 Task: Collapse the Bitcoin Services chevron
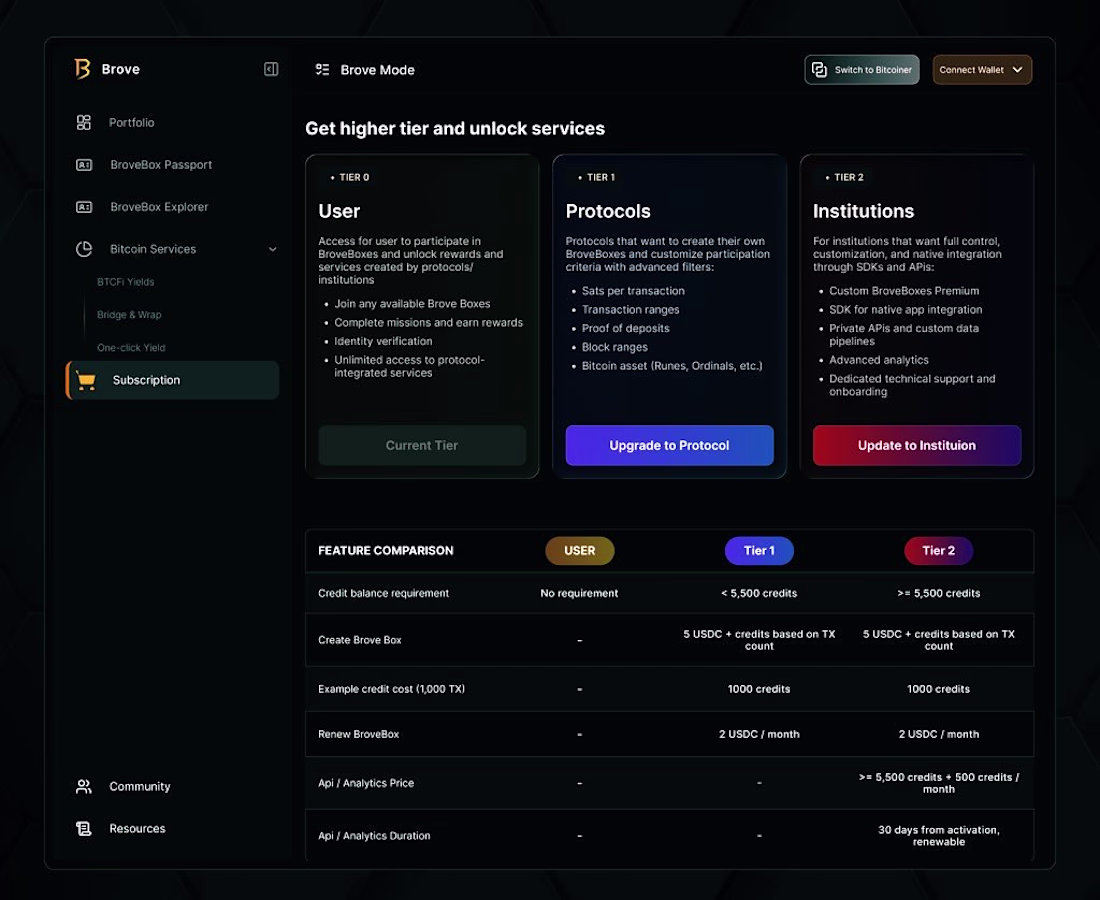[x=272, y=249]
